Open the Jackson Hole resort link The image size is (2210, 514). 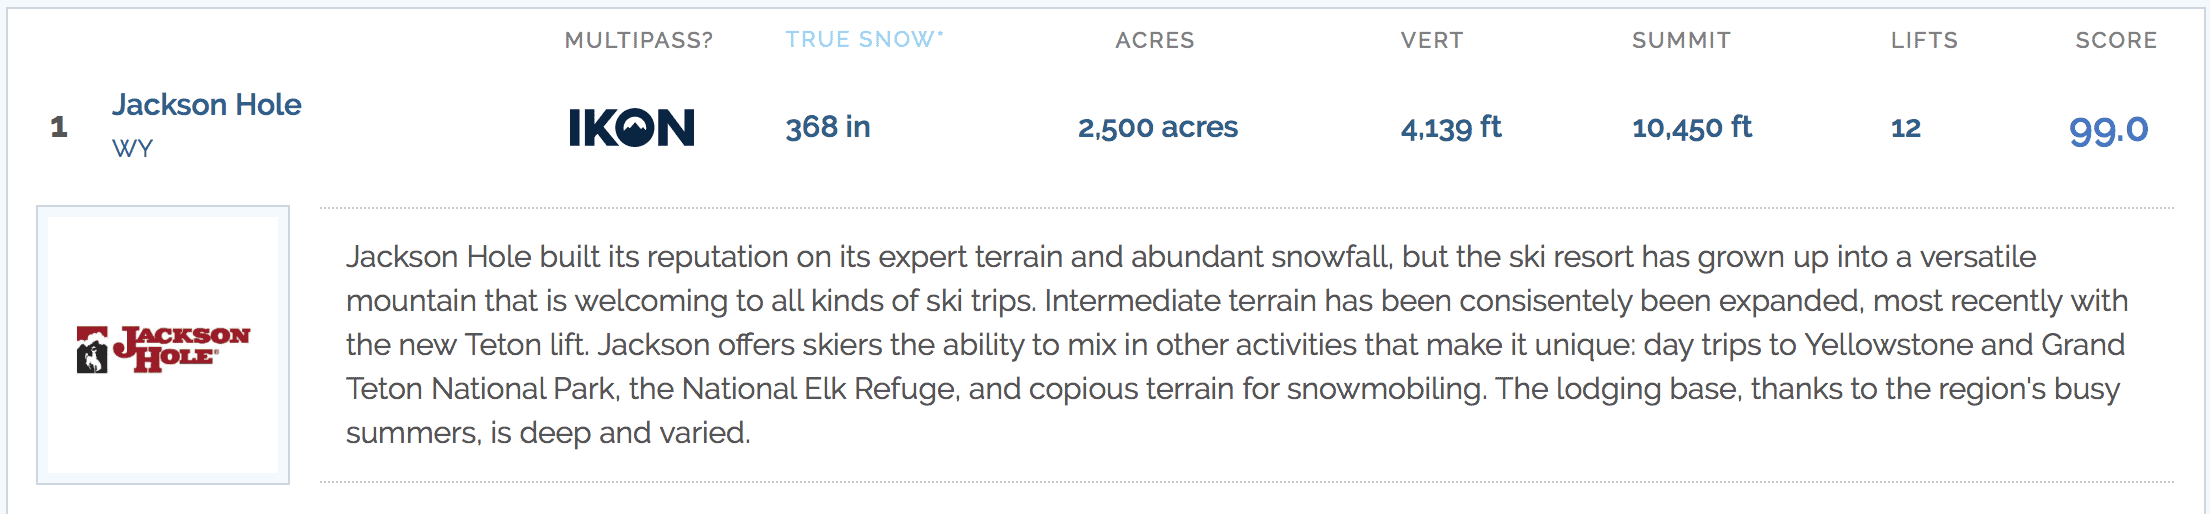[206, 104]
